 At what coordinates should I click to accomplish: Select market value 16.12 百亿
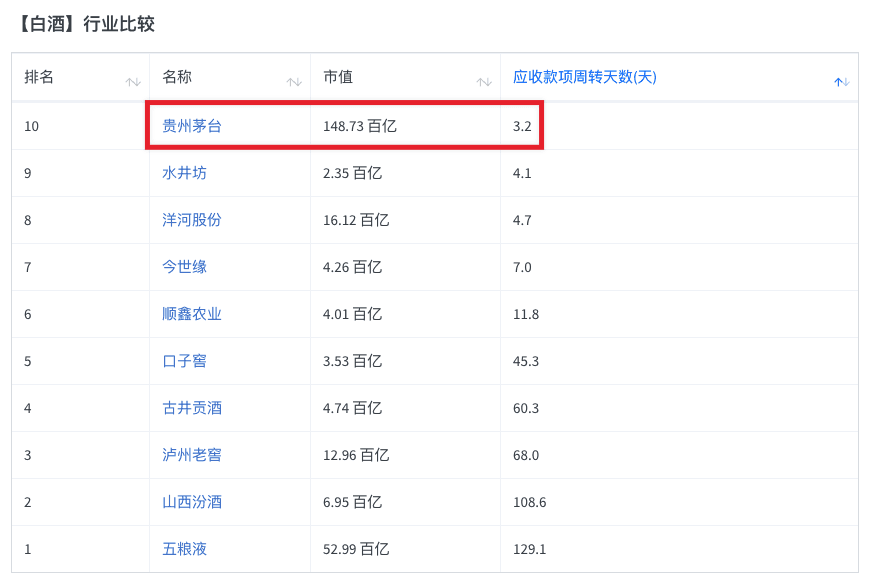coord(356,220)
